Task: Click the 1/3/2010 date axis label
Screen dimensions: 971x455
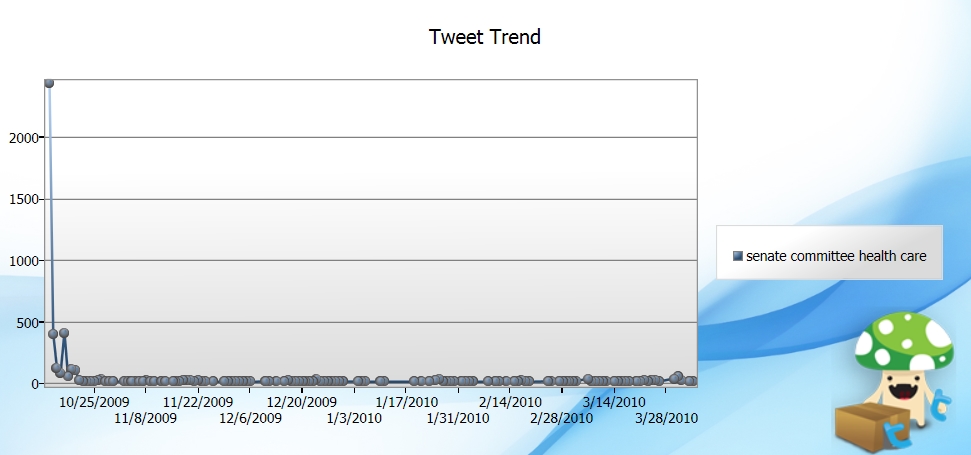Action: 354,418
